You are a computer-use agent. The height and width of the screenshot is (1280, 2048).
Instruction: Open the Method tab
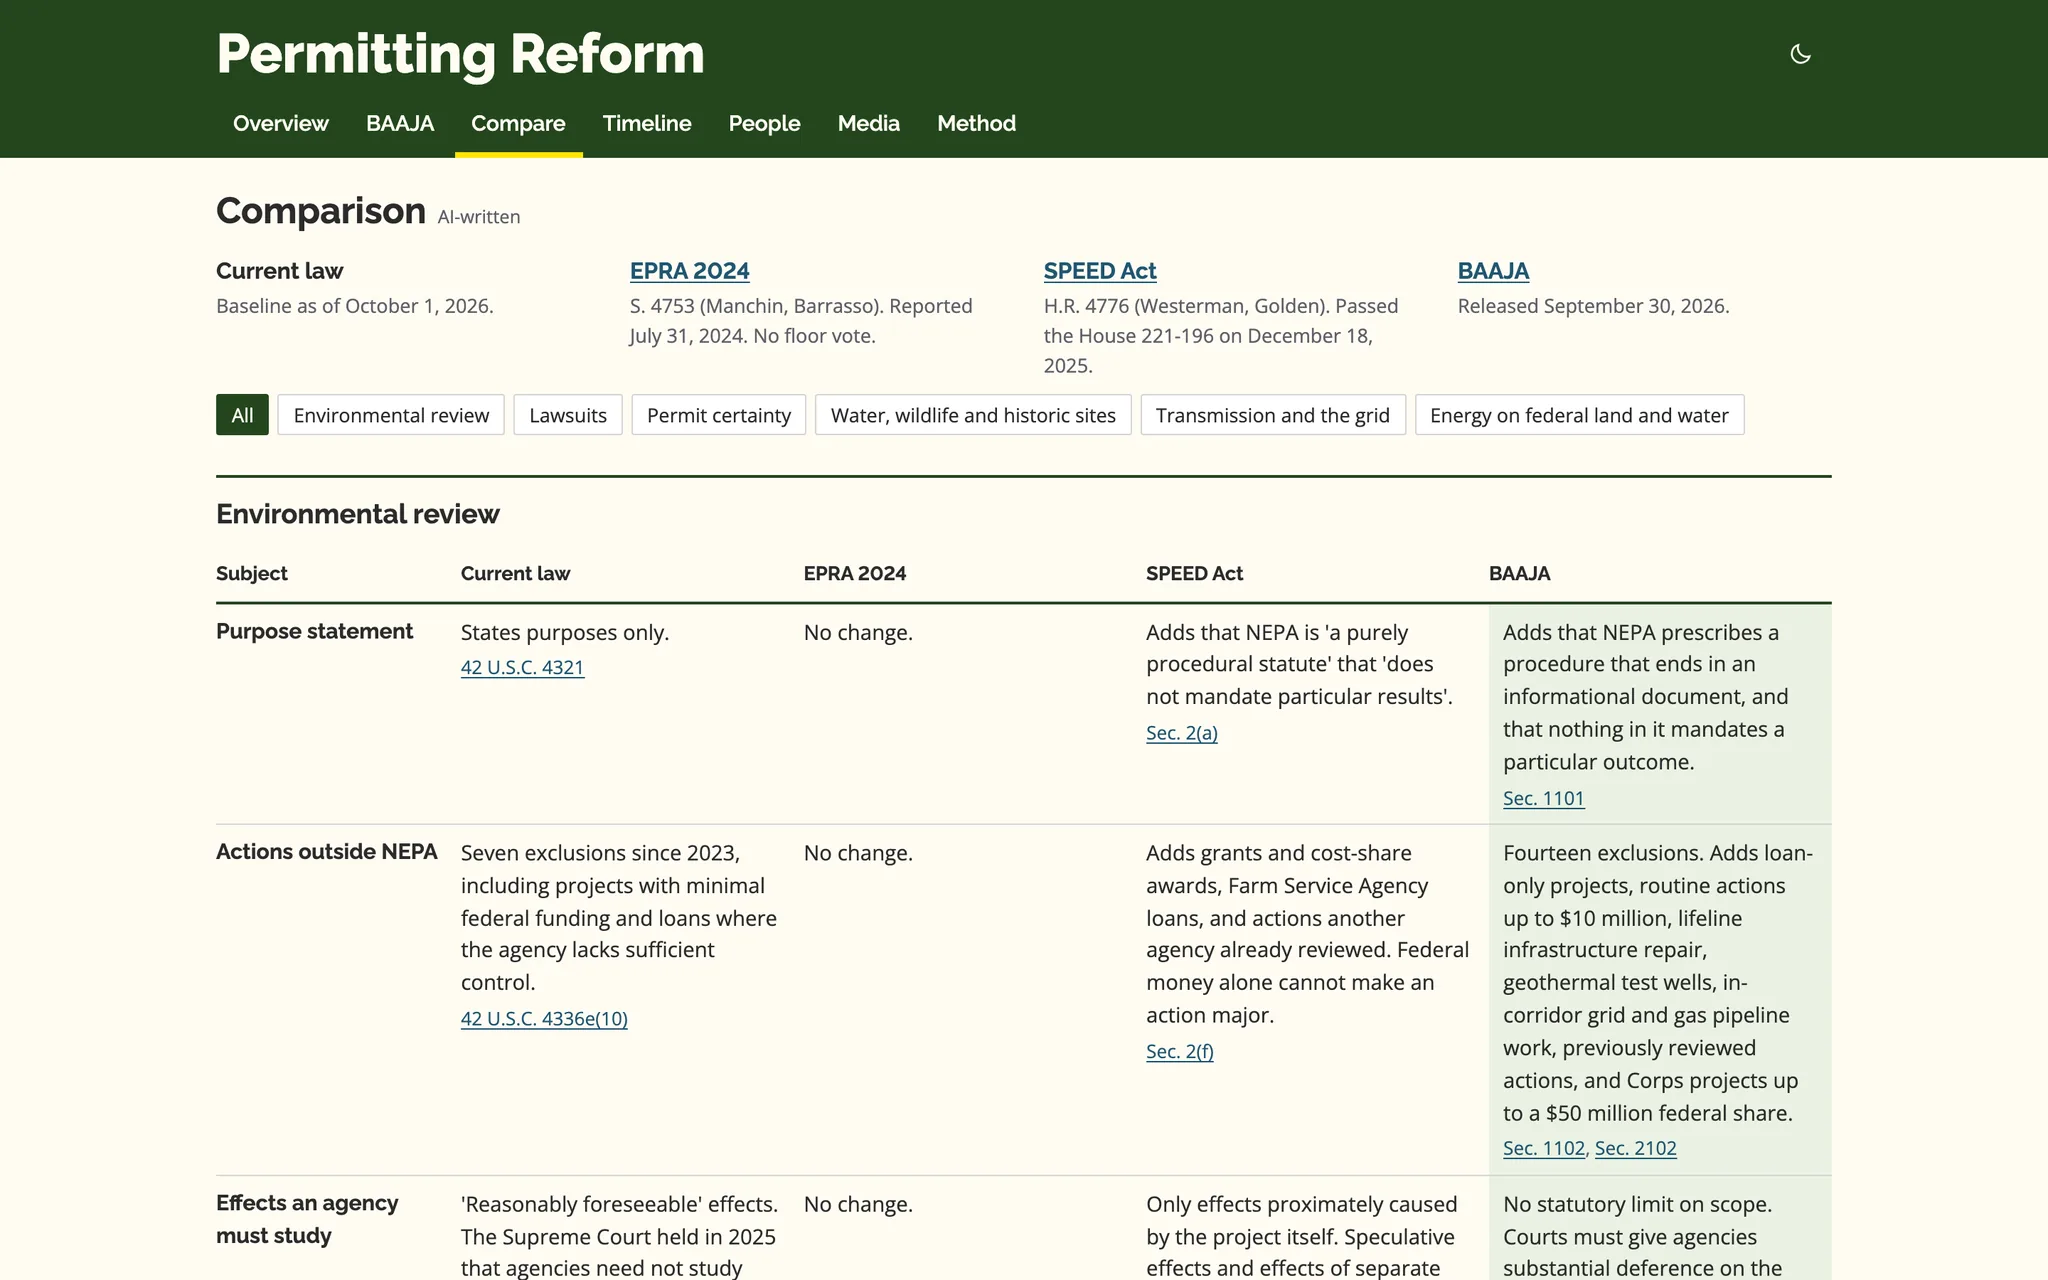point(976,123)
